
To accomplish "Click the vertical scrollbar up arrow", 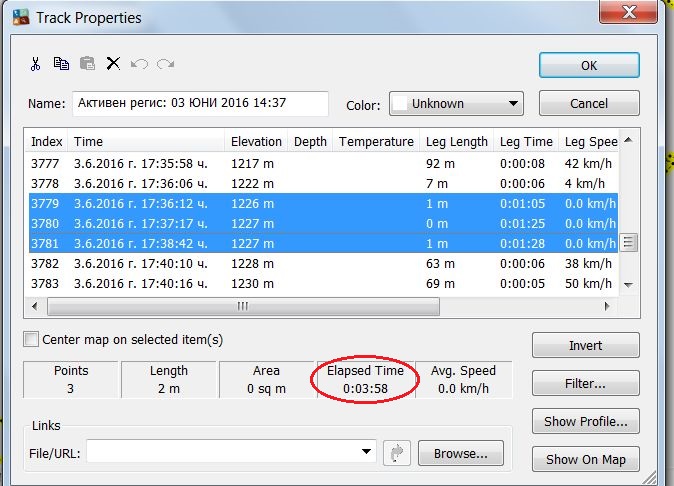I will pos(628,140).
